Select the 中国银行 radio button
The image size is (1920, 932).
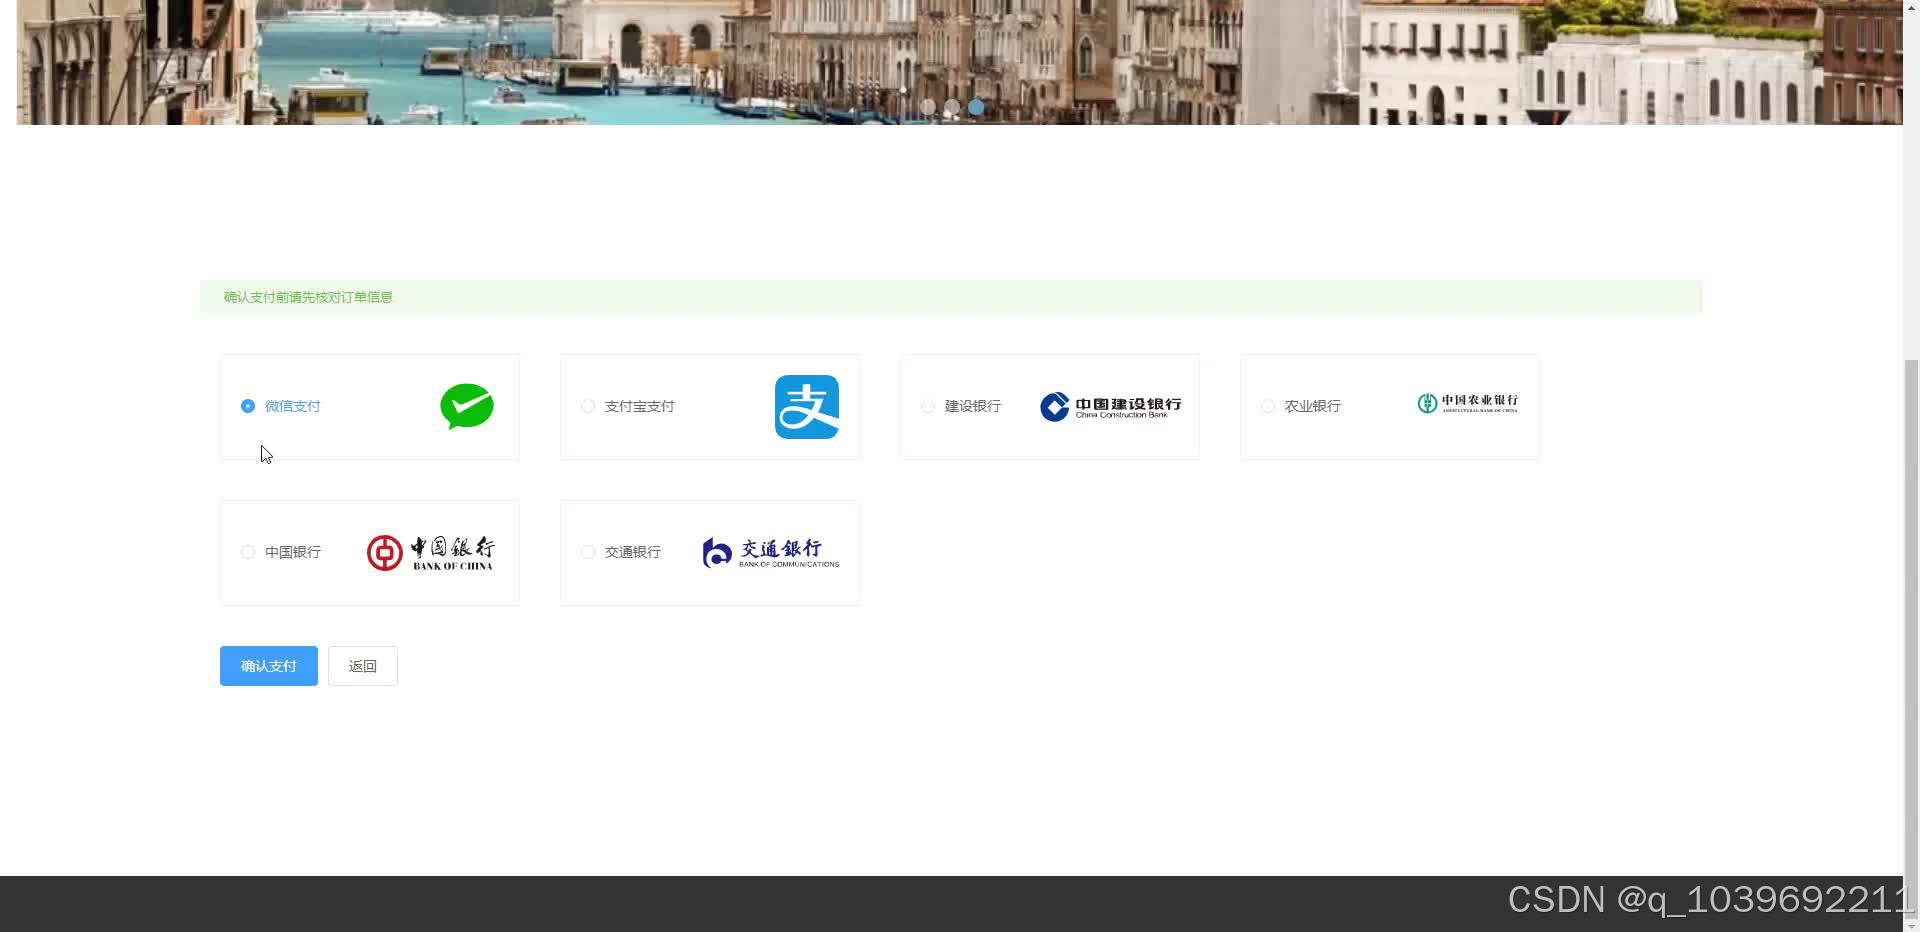pyautogui.click(x=248, y=552)
